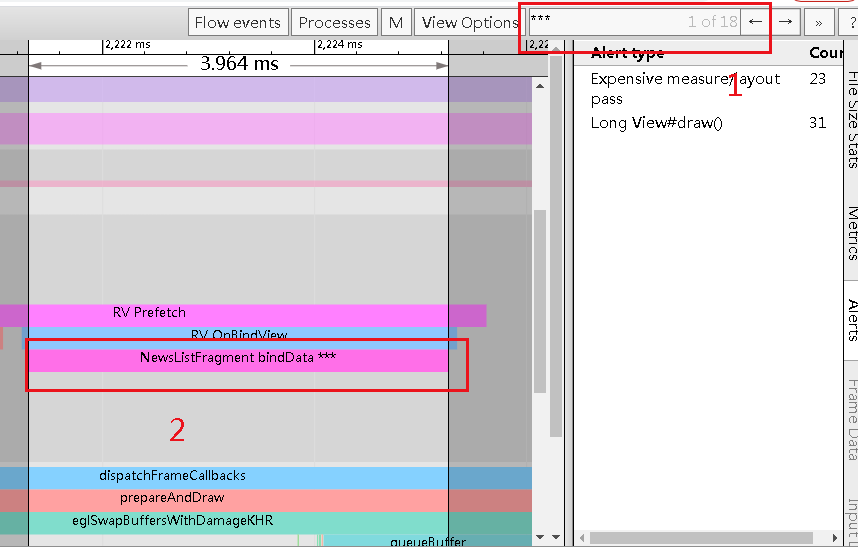This screenshot has width=858, height=548.
Task: Go to next search result arrow
Action: pyautogui.click(x=786, y=22)
